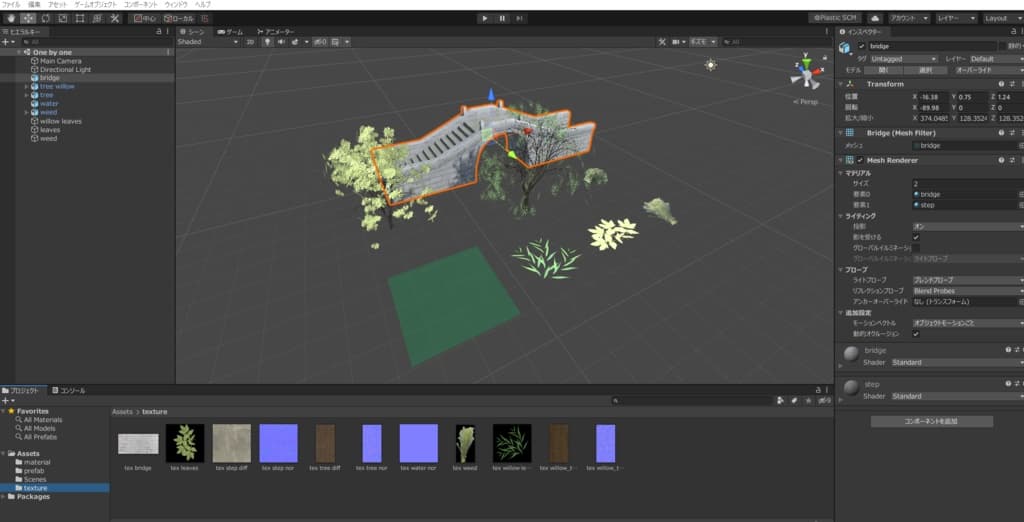Open the Console tab
This screenshot has width=1024, height=522.
pos(70,390)
